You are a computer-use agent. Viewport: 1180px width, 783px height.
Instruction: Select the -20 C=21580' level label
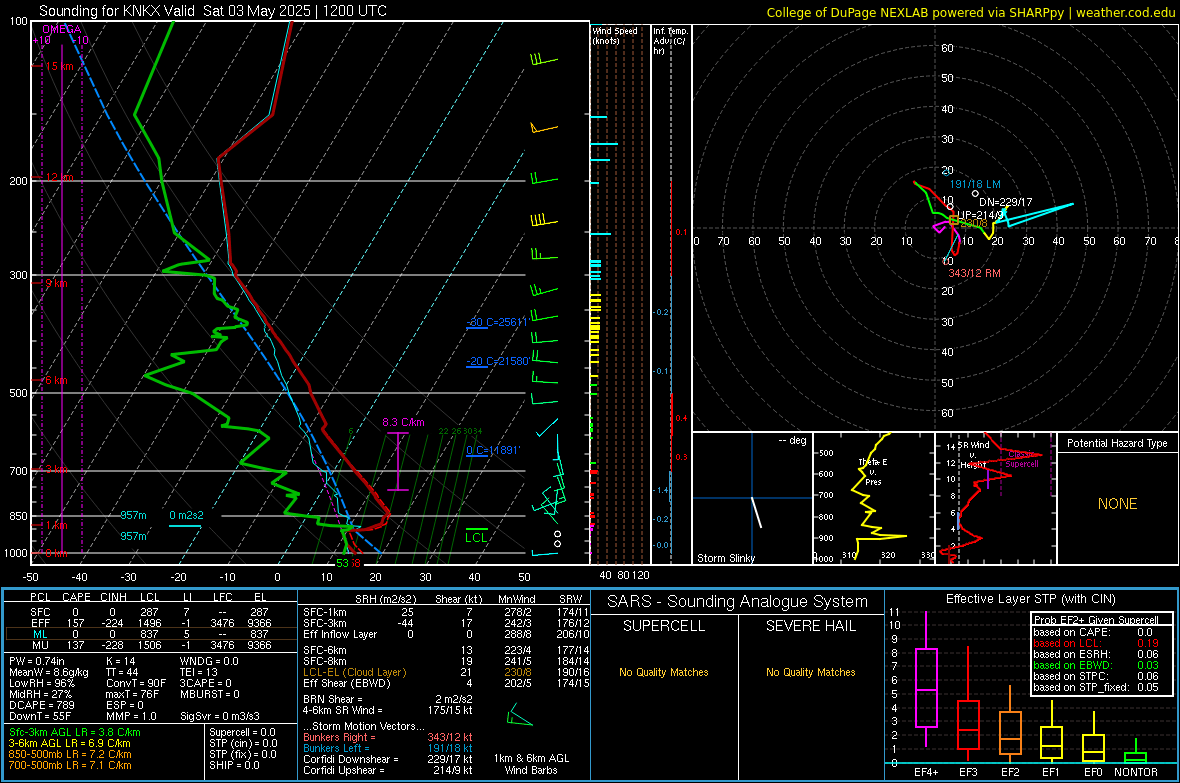point(497,361)
